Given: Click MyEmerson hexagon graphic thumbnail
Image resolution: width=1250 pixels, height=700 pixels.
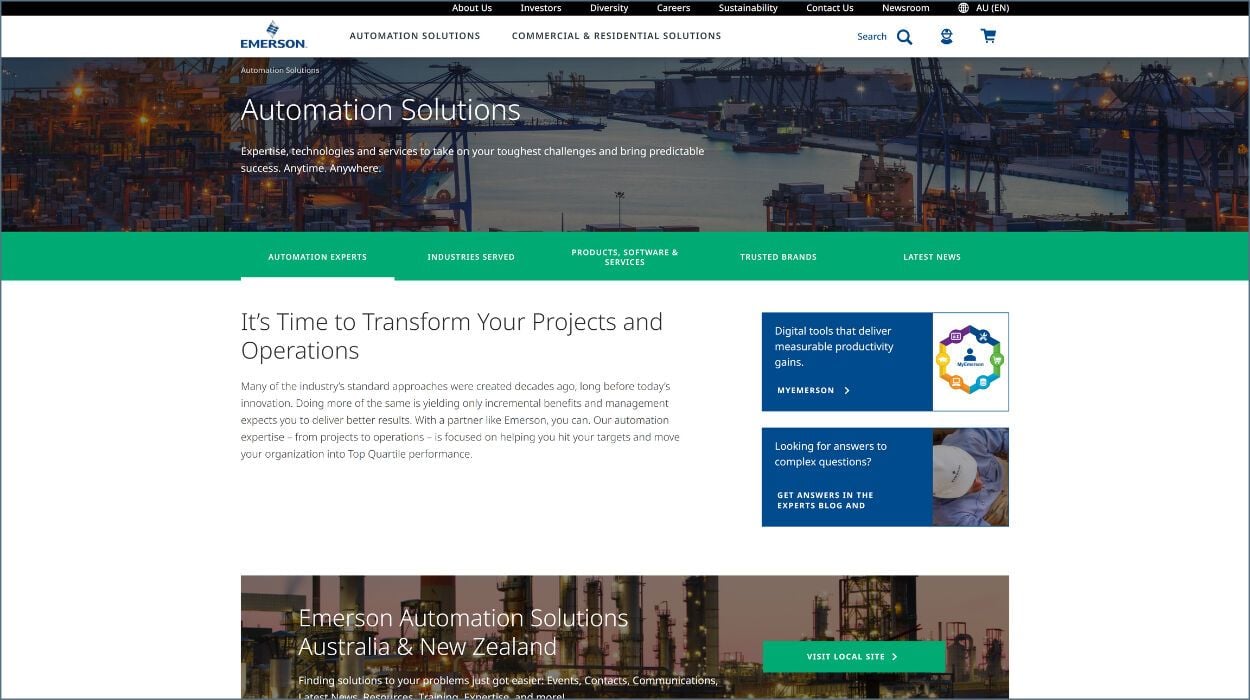Looking at the screenshot, I should coord(970,361).
